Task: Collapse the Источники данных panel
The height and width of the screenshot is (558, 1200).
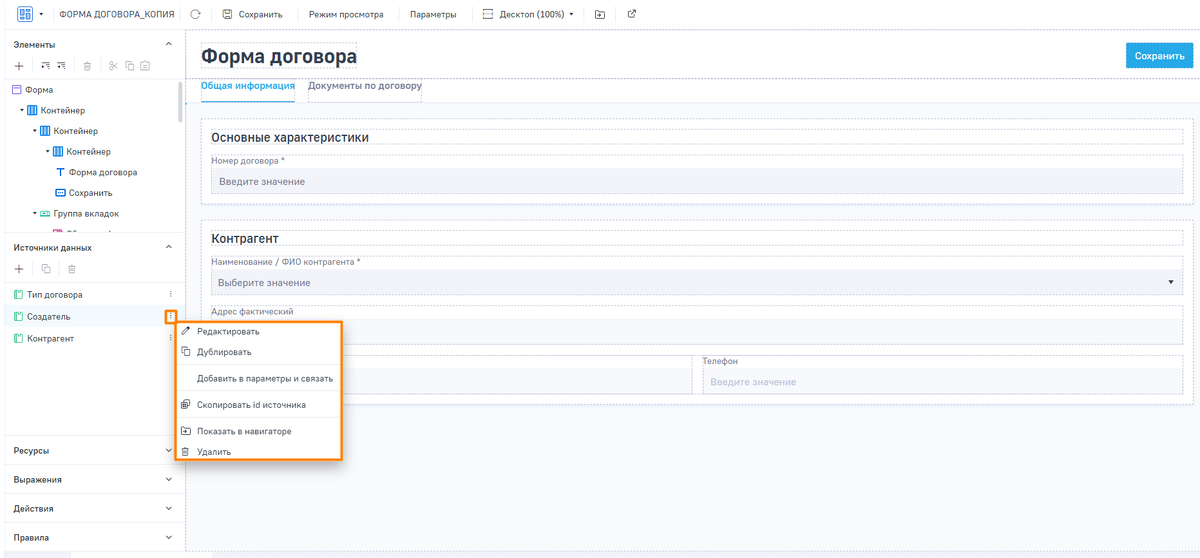Action: (x=168, y=247)
